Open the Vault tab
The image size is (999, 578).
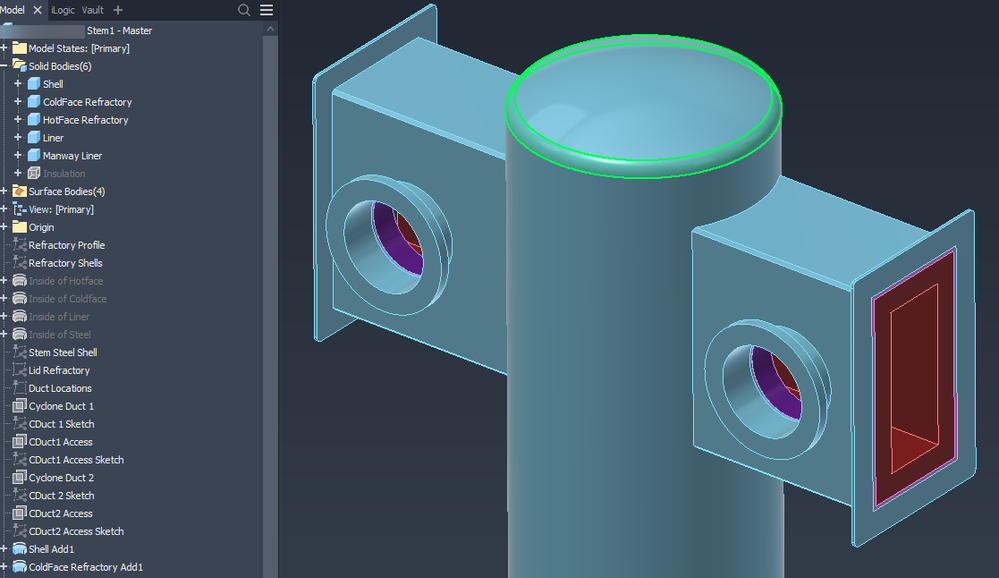point(92,10)
